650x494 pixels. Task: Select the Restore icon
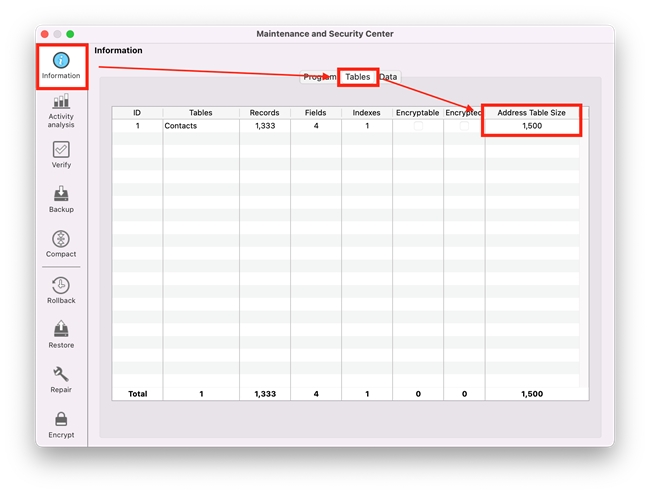point(61,333)
